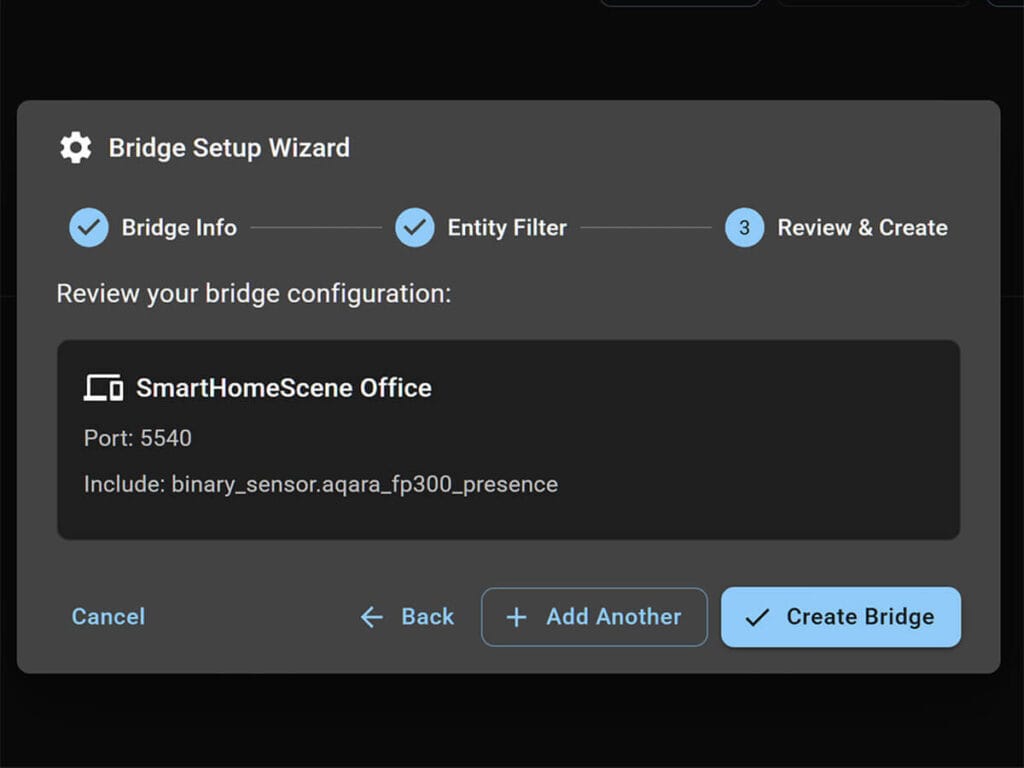Click Cancel to exit the wizard

pyautogui.click(x=108, y=617)
